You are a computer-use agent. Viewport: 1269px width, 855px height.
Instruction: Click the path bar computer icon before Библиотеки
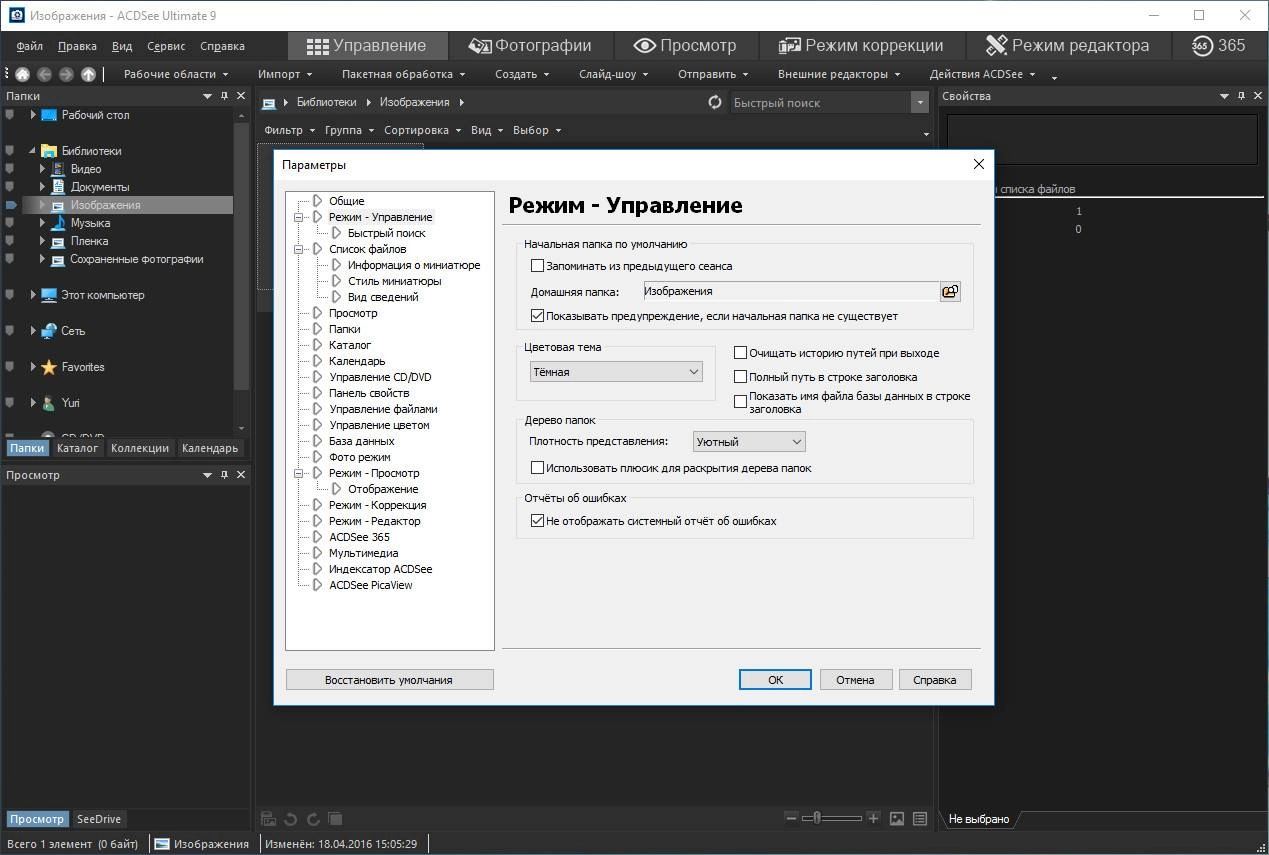[269, 102]
